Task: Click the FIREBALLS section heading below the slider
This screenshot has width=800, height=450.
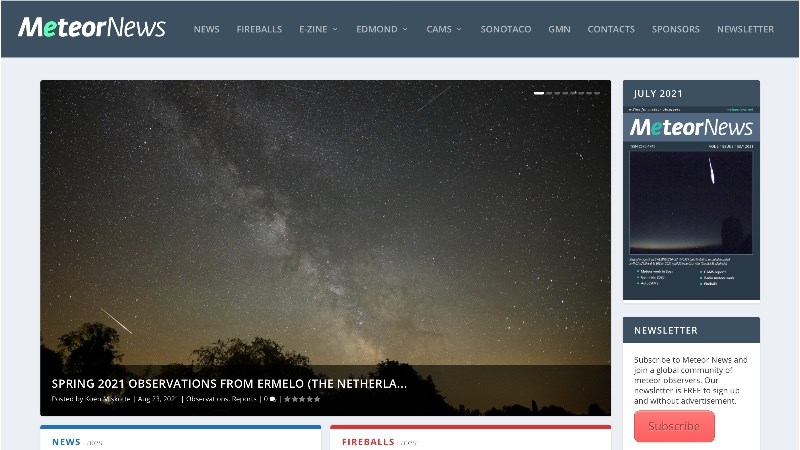Action: point(368,441)
